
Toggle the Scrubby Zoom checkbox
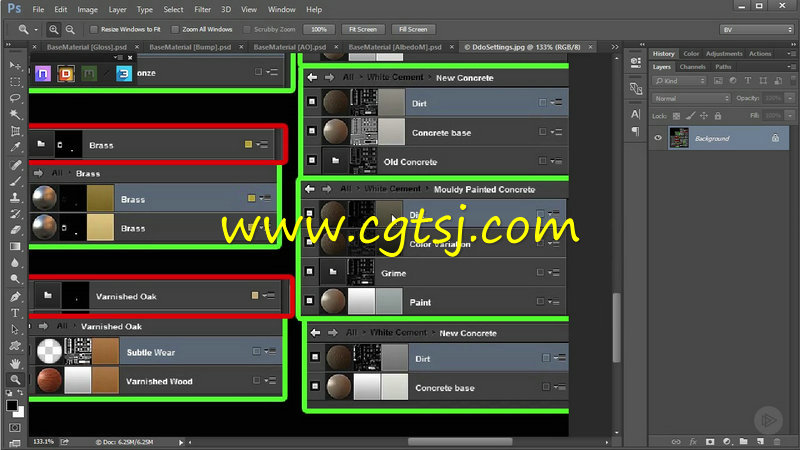coord(247,30)
